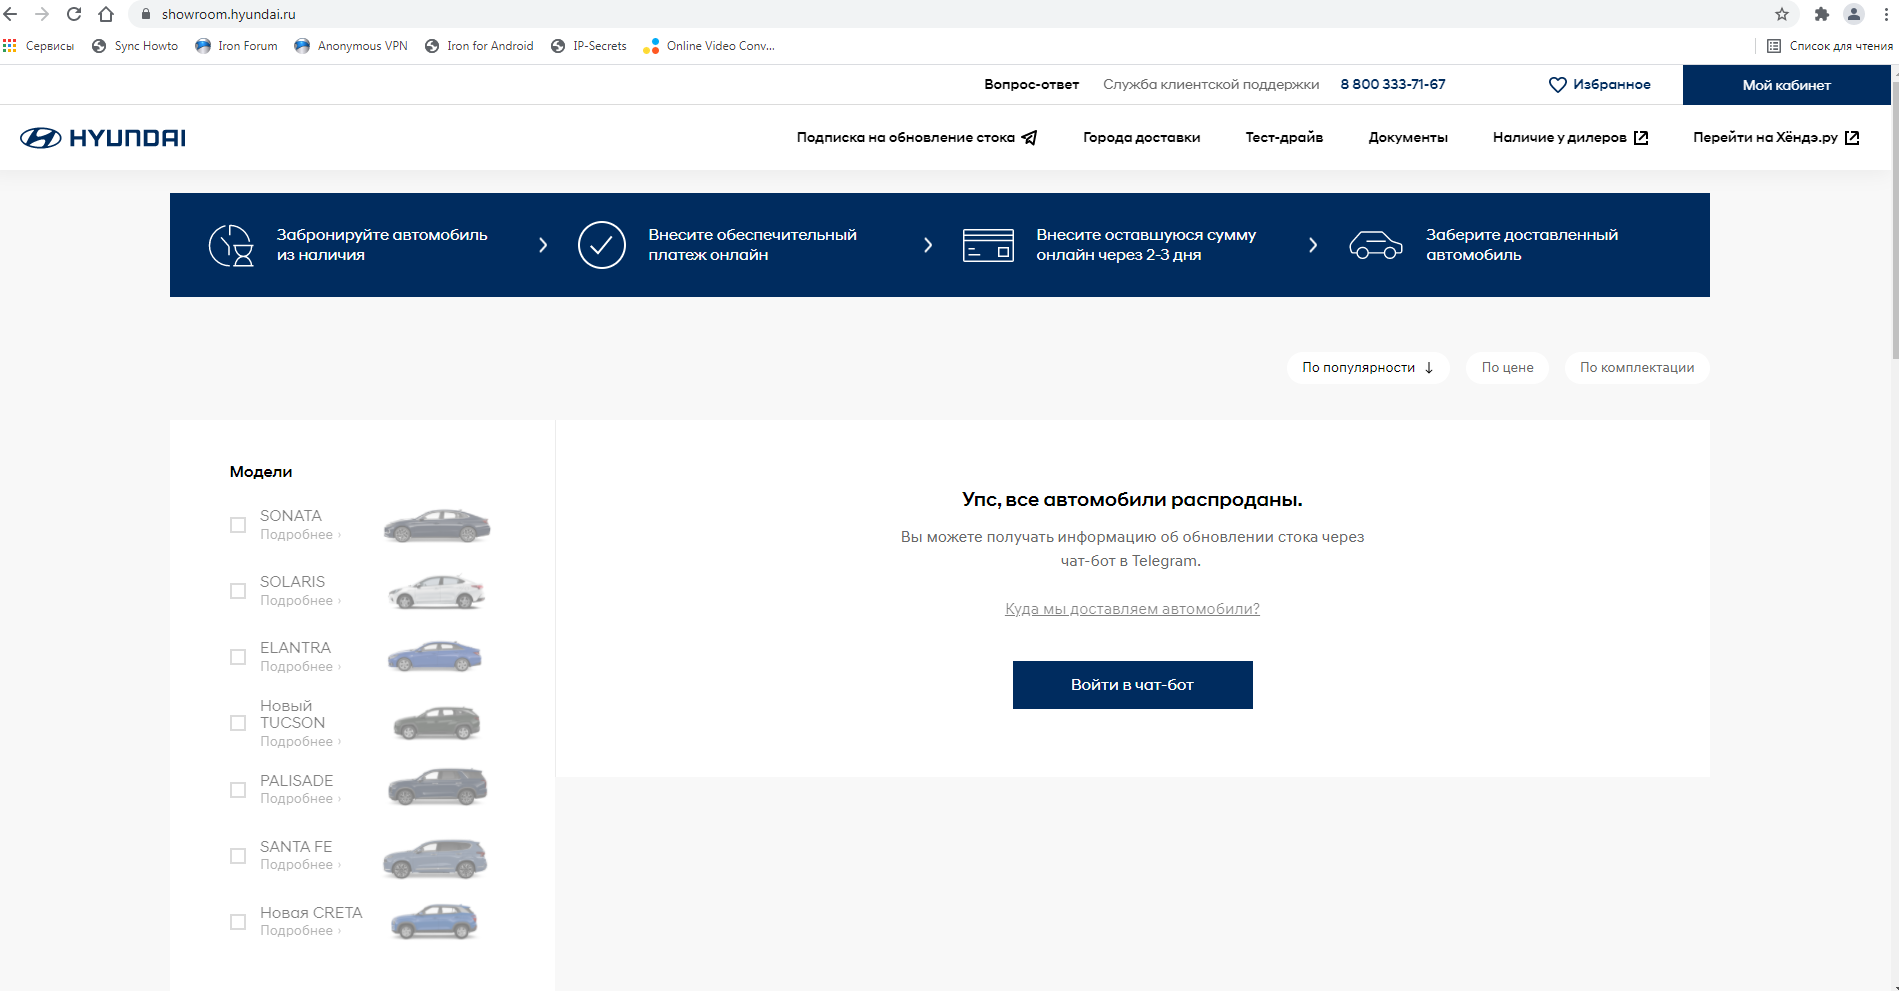Image resolution: width=1899 pixels, height=991 pixels.
Task: Open the Сервисы apps bookmark
Action: (39, 46)
